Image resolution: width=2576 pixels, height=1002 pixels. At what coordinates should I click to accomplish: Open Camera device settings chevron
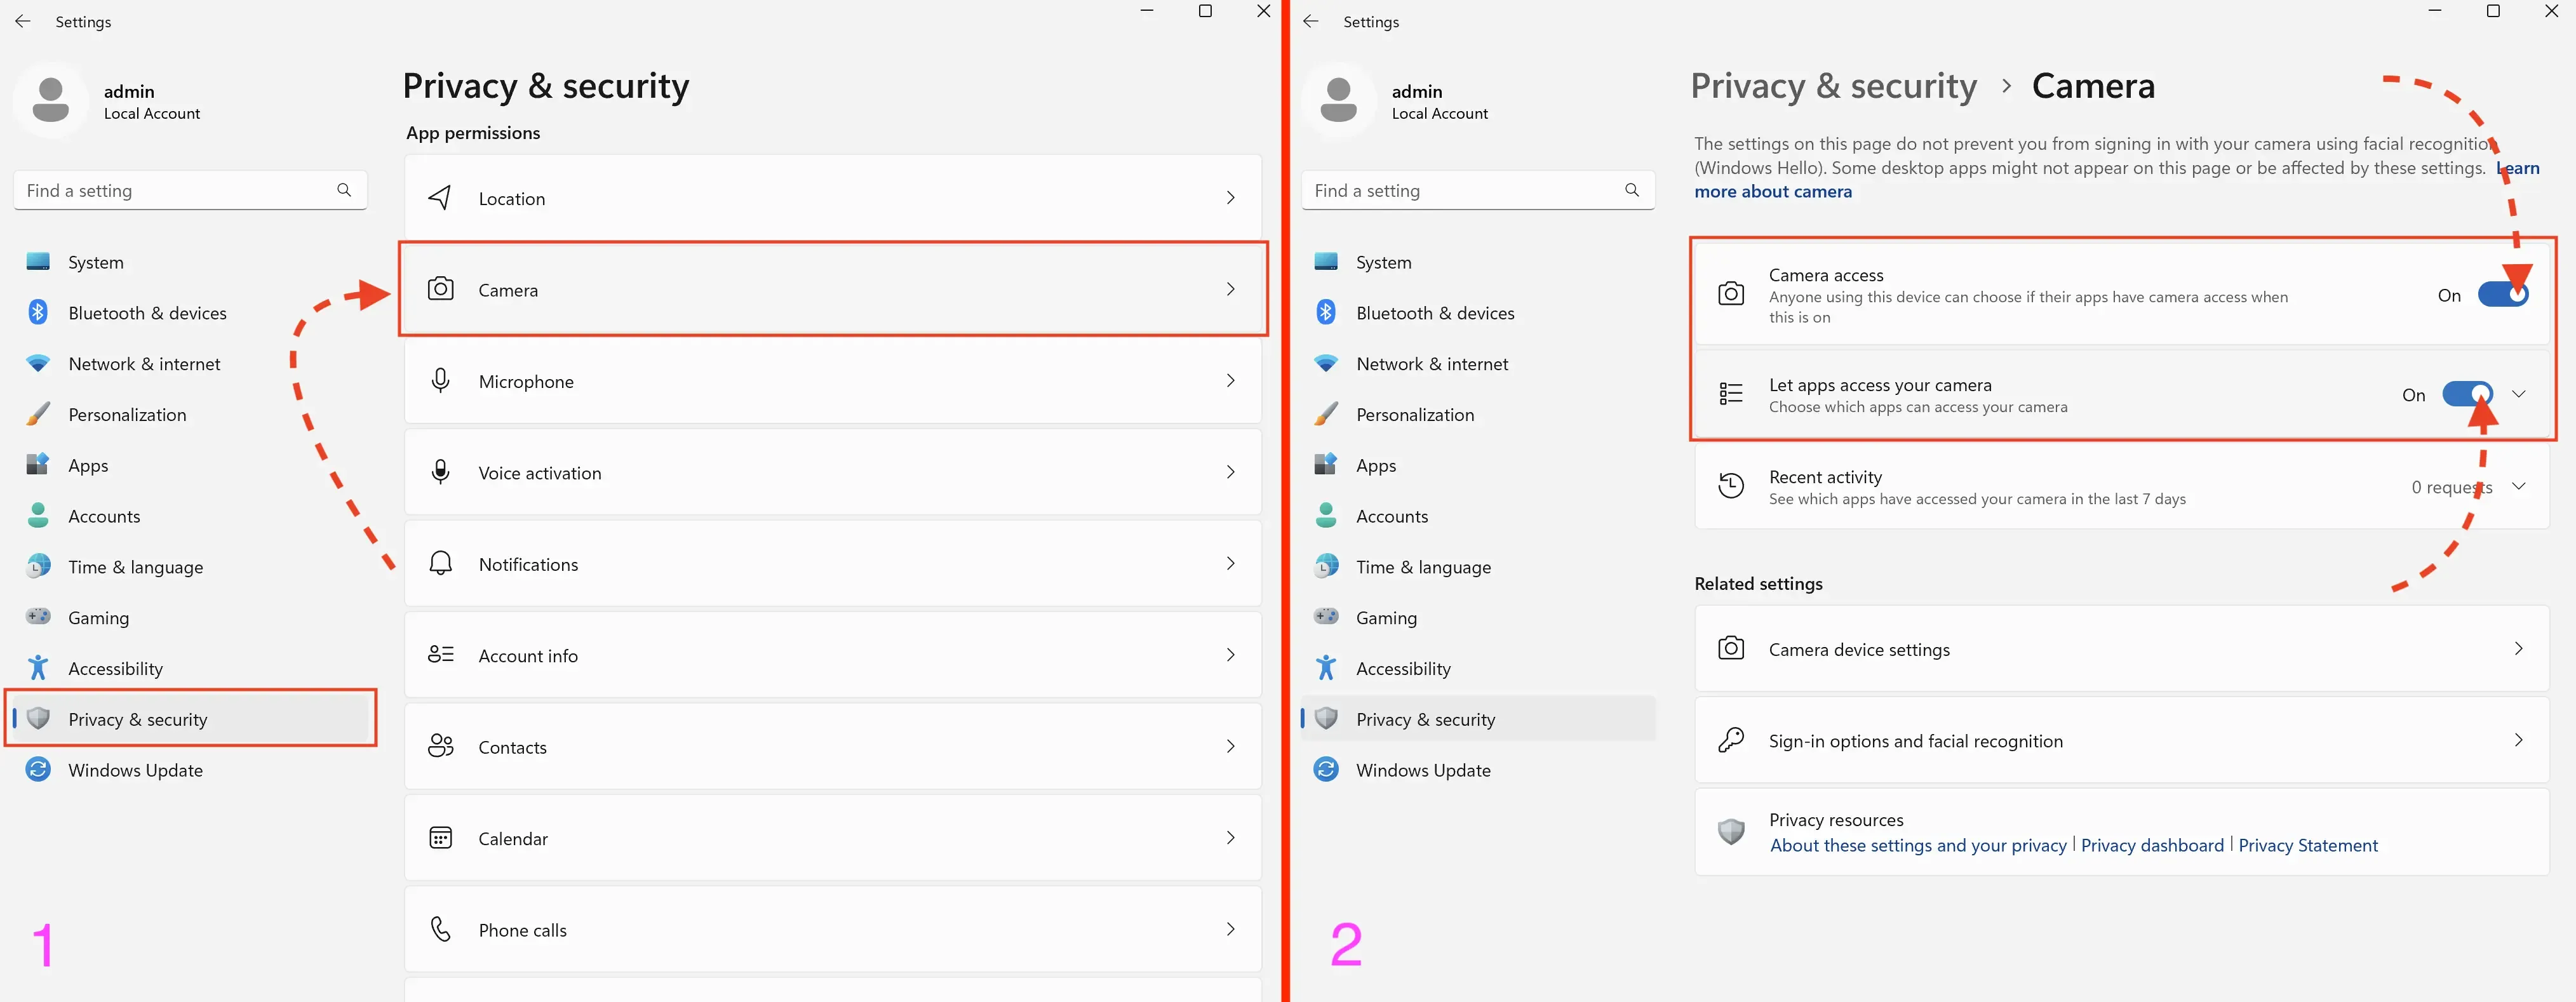tap(2517, 649)
